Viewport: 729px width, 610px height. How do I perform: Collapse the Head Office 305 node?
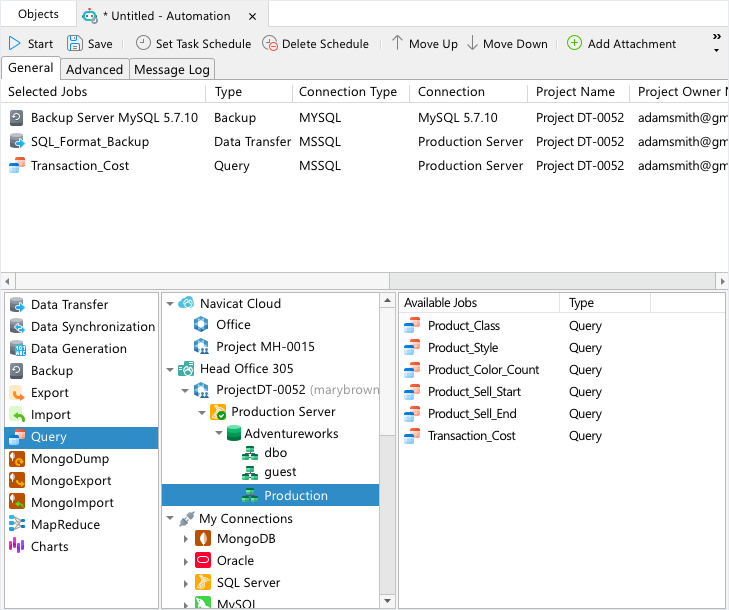(x=170, y=370)
